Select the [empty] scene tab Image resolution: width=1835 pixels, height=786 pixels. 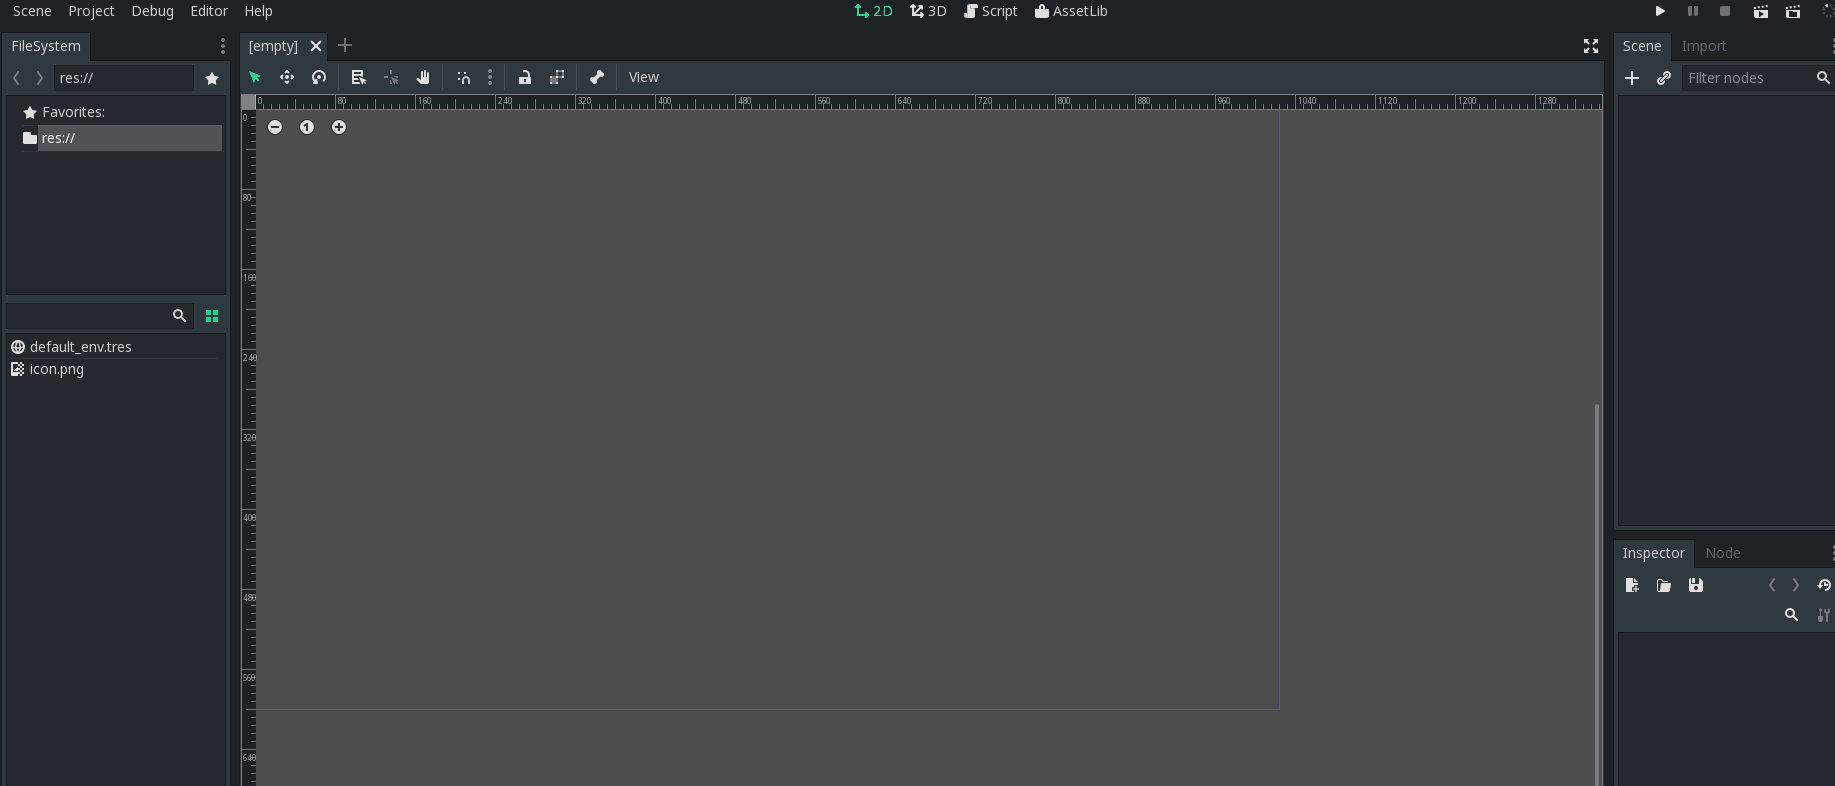(x=273, y=46)
